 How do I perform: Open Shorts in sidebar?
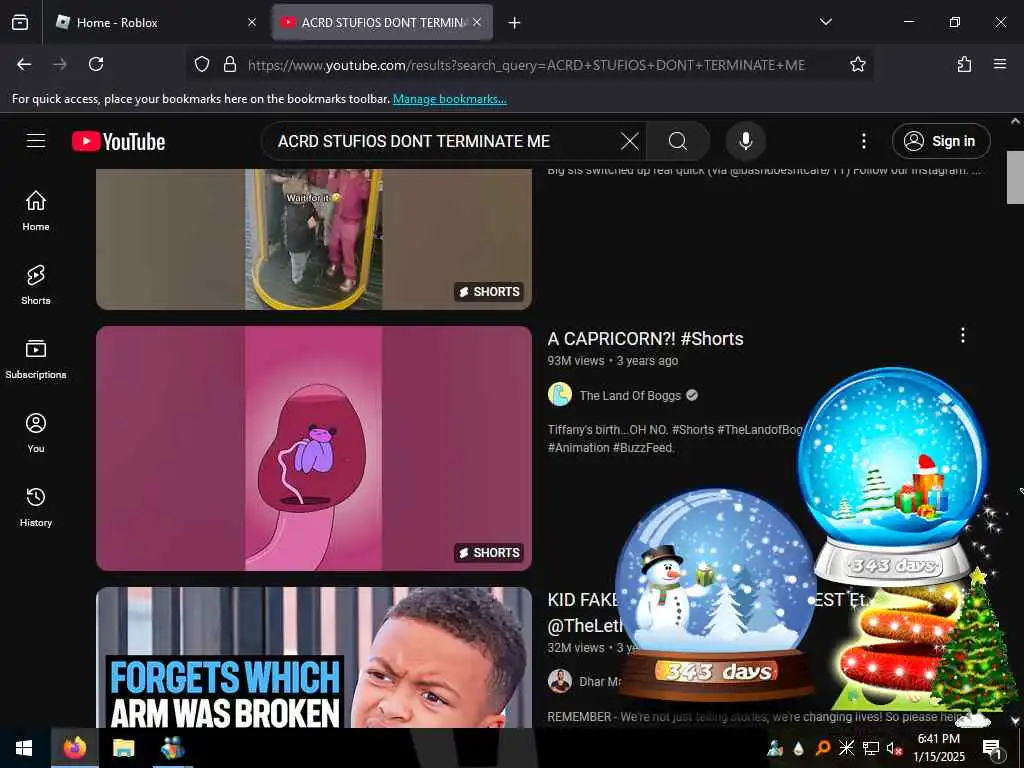(x=36, y=285)
